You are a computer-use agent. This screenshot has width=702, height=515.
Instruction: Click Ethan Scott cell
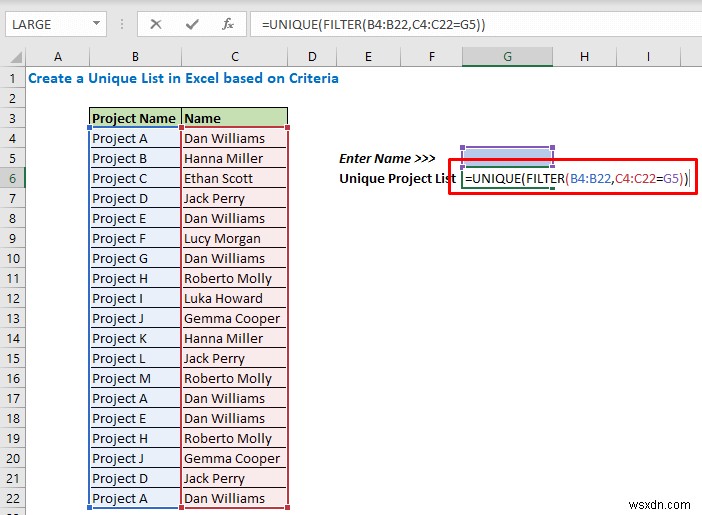click(x=234, y=178)
